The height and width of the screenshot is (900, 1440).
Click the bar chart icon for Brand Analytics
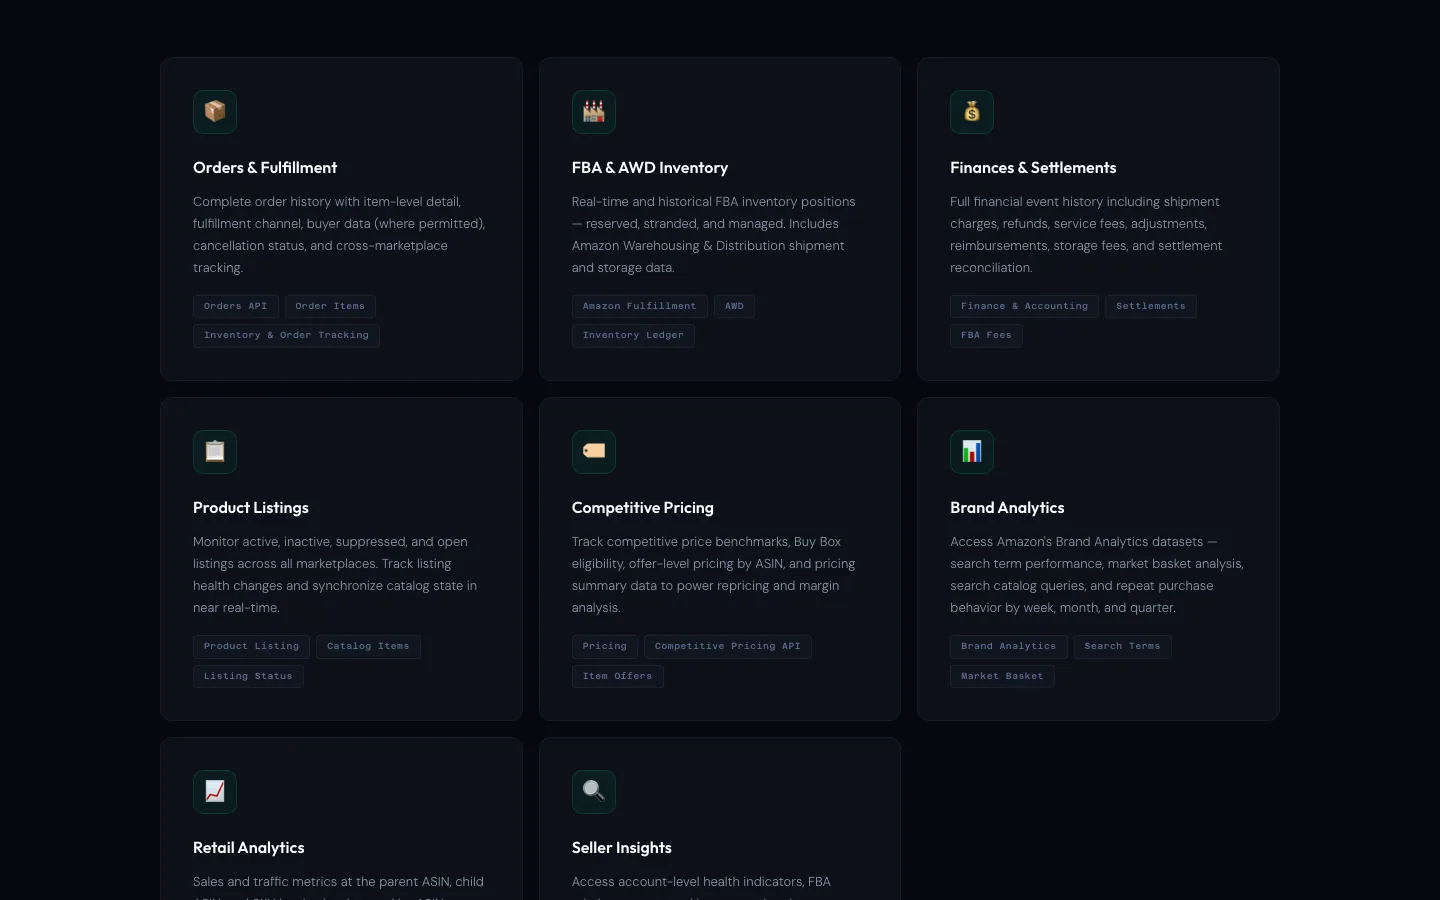tap(972, 452)
